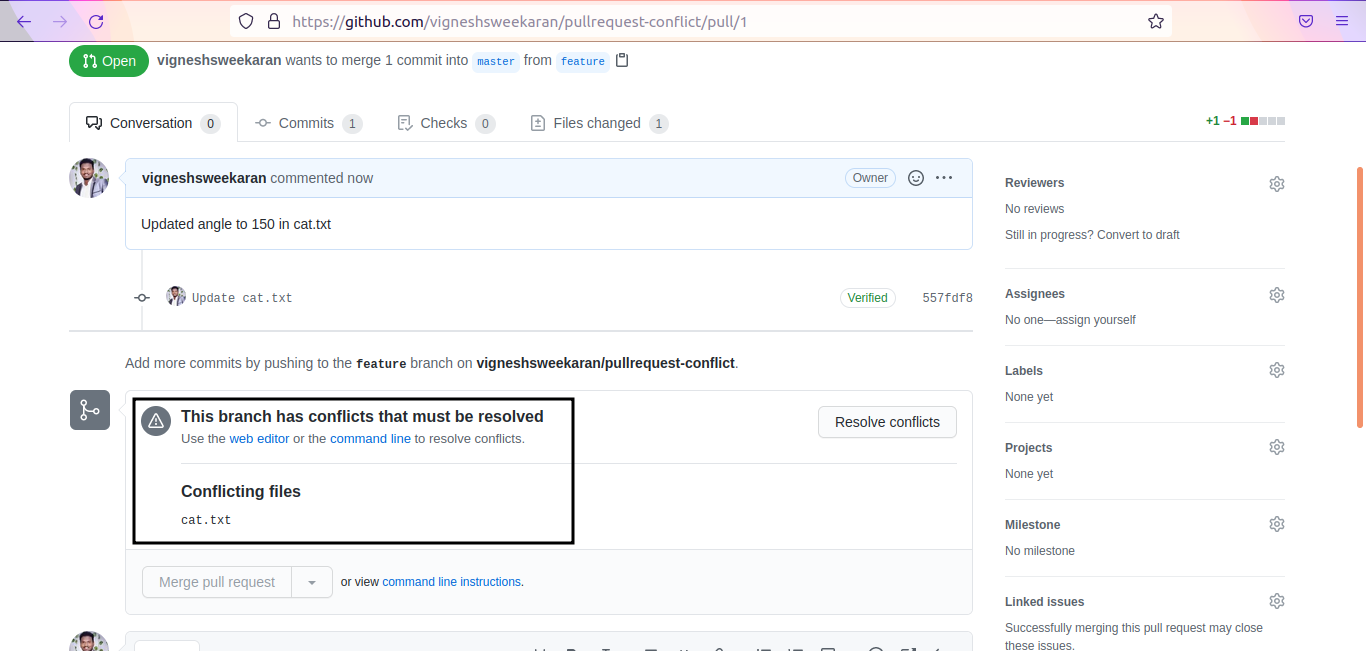
Task: Open the comment three-dot options menu
Action: coord(944,178)
